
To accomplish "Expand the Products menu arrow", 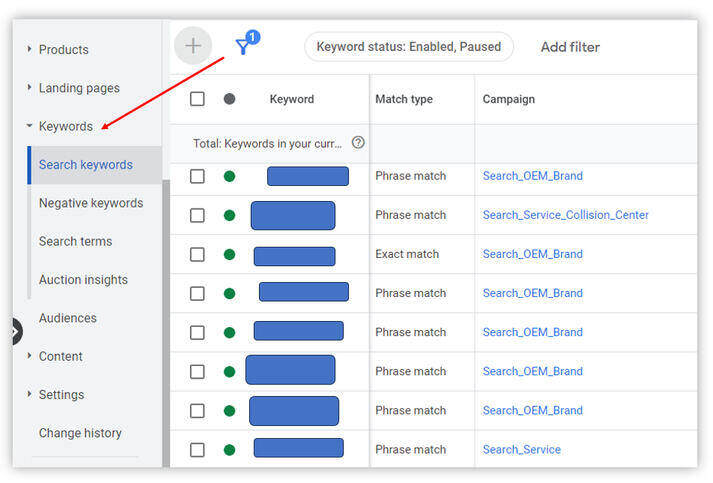I will tap(29, 49).
